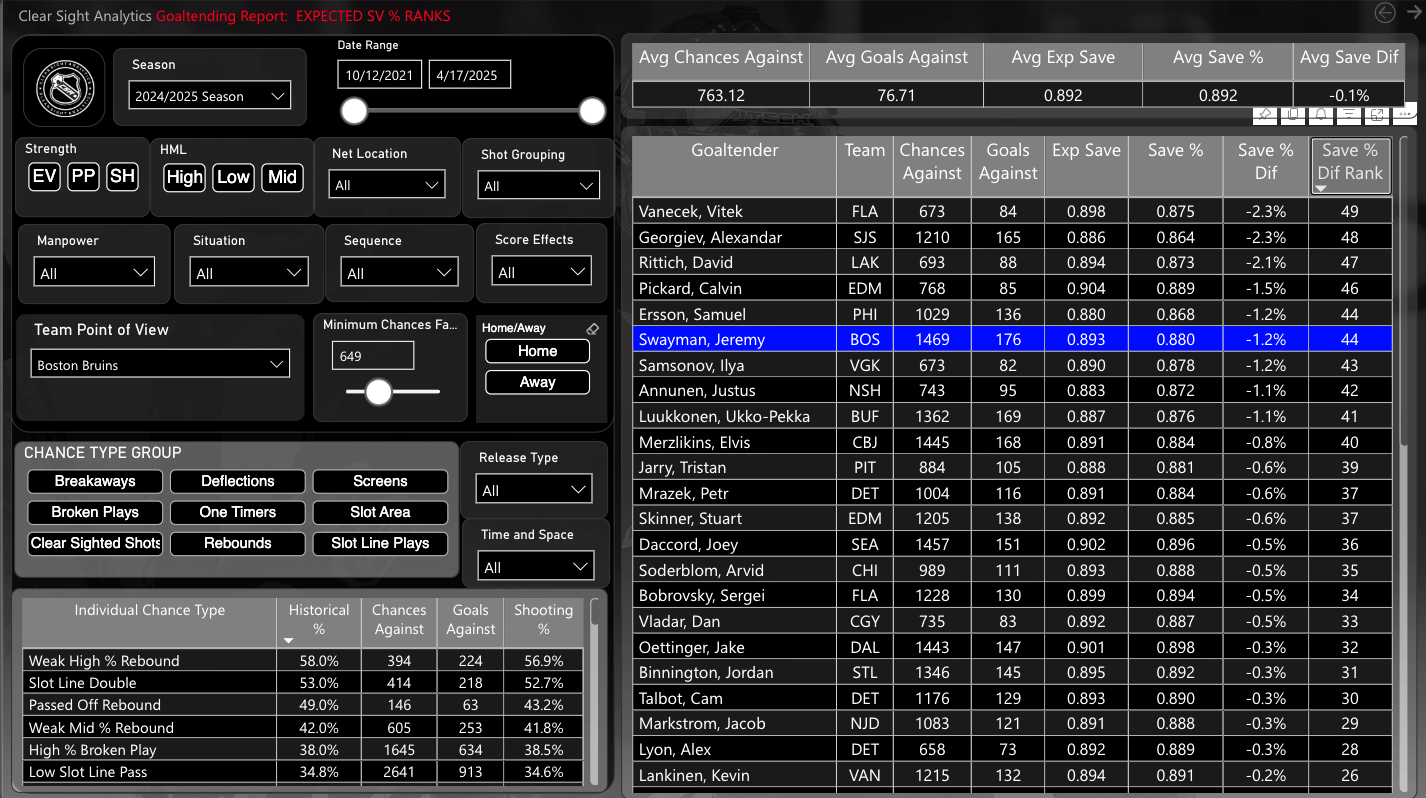Click the start date field 10/12/2021

click(380, 75)
